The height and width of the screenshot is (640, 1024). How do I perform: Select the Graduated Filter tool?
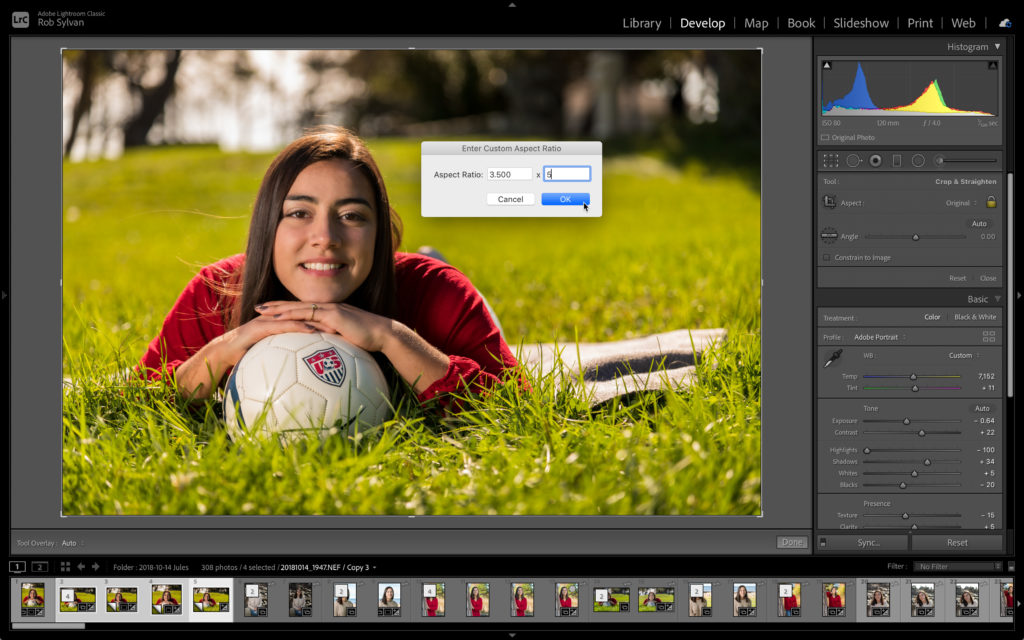click(897, 160)
